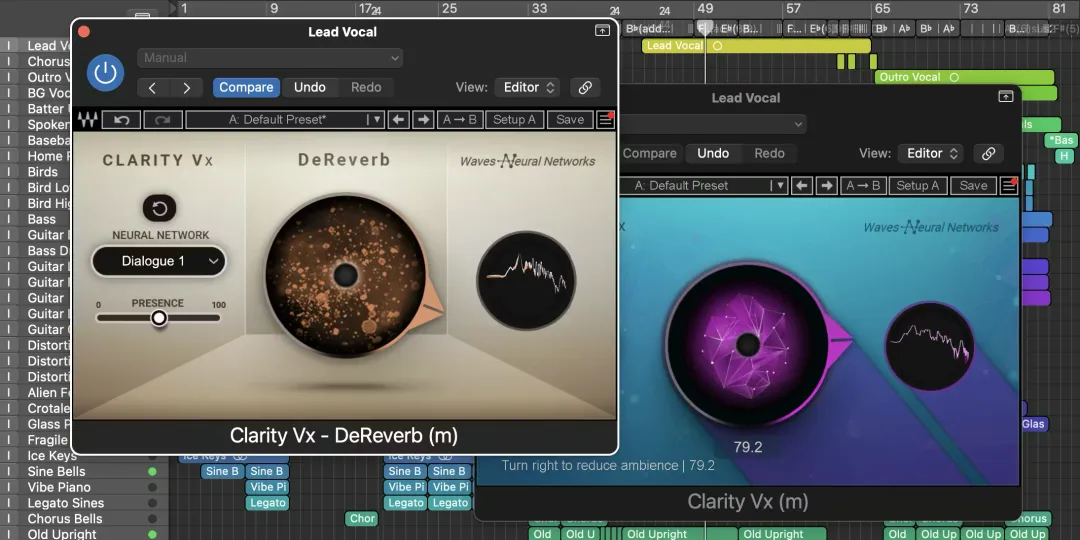Toggle the DeReverb plugin power button
Screen dimensions: 1080x540
pos(105,73)
